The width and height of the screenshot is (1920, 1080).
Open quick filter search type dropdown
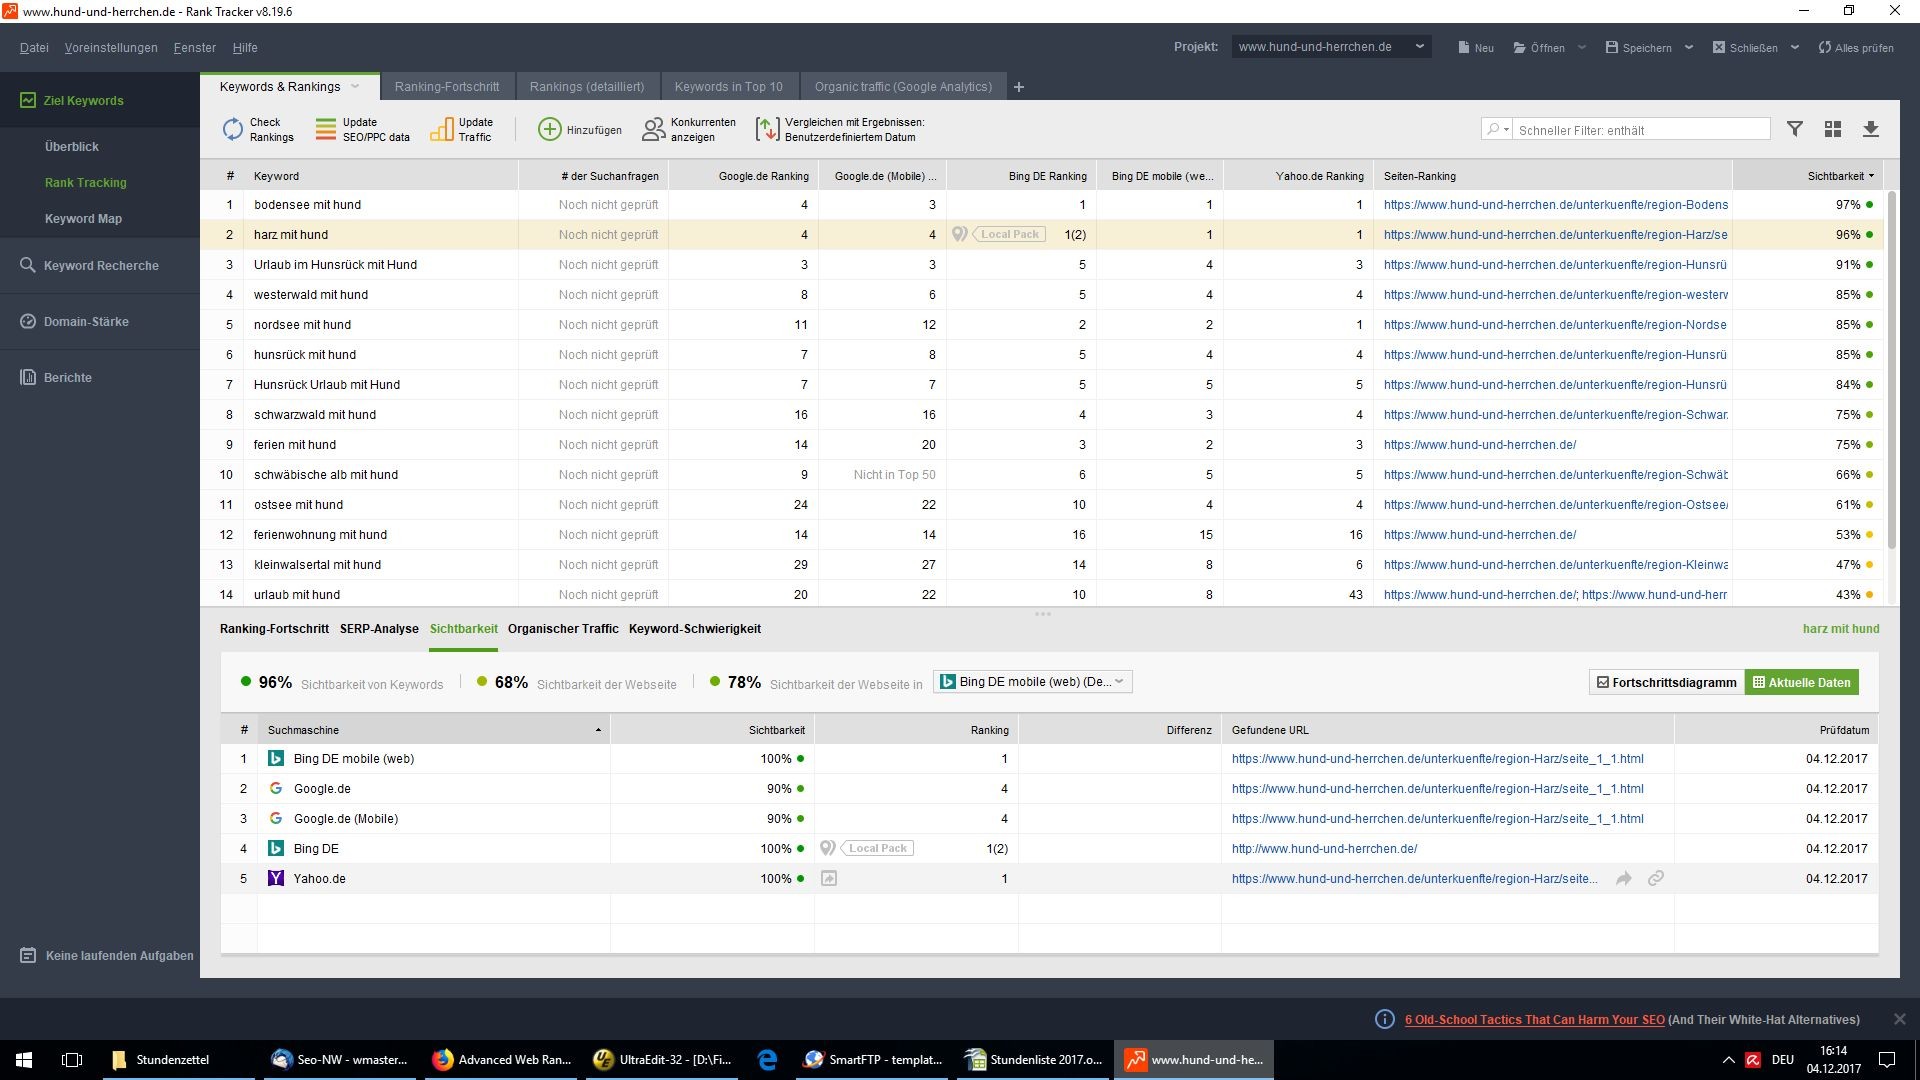tap(1497, 129)
